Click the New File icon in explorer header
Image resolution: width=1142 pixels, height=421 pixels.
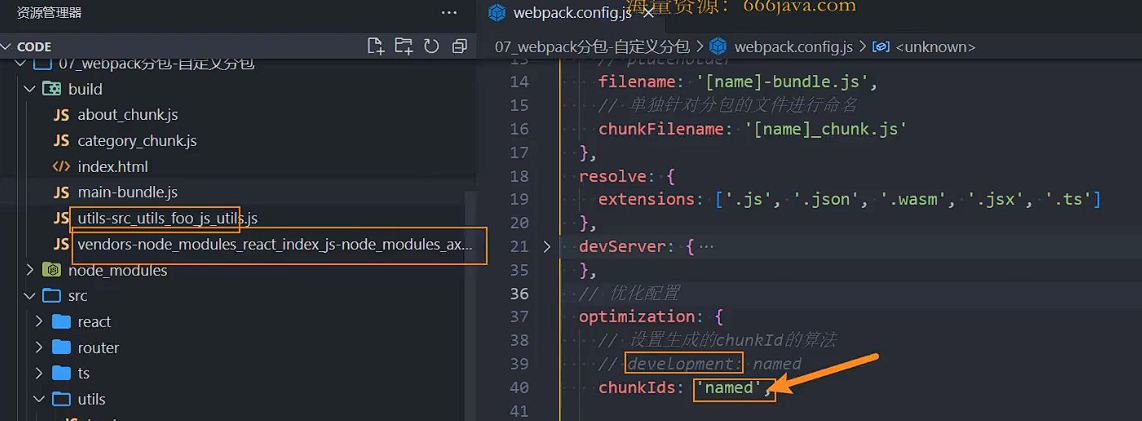376,46
